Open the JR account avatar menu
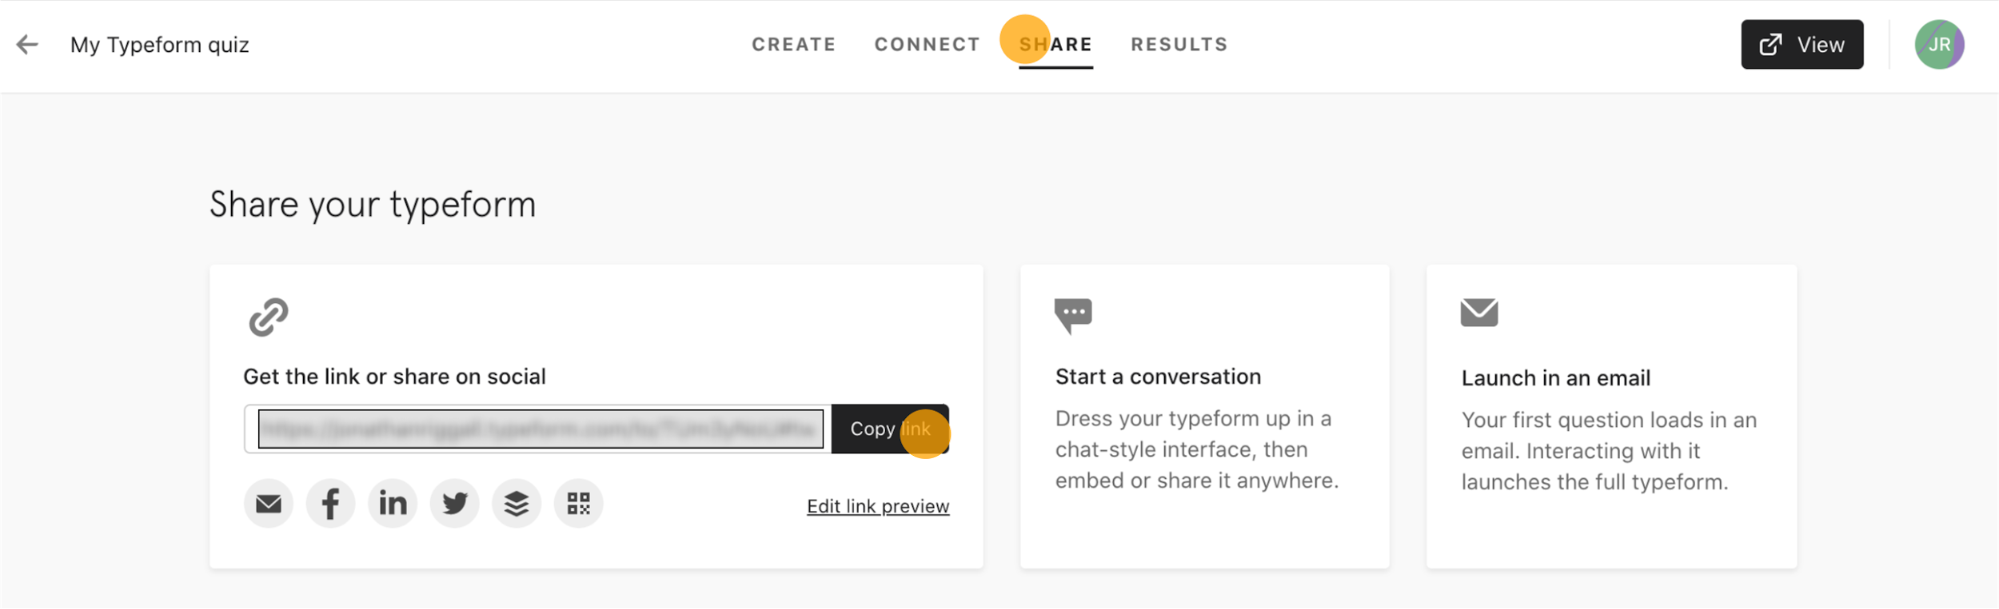The image size is (1999, 609). pyautogui.click(x=1939, y=44)
